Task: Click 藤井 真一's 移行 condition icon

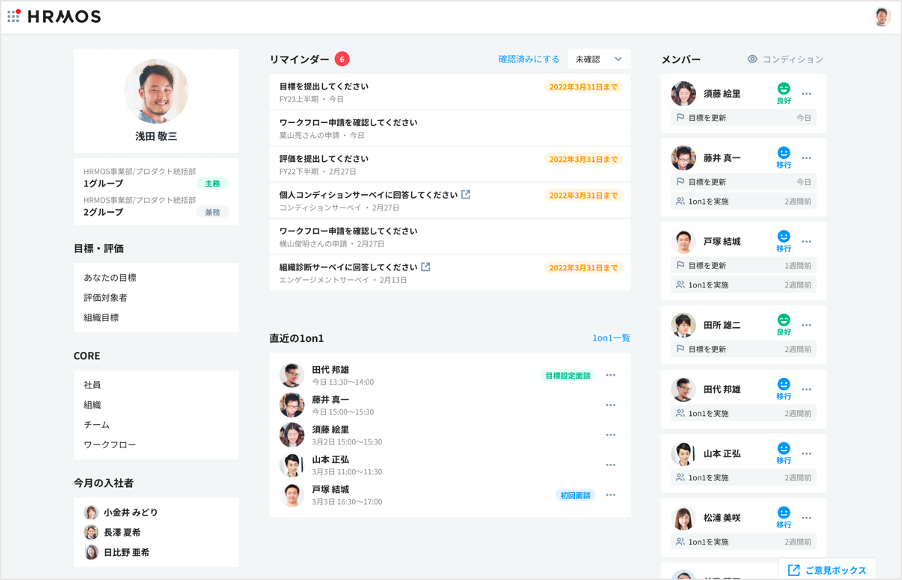Action: 783,153
